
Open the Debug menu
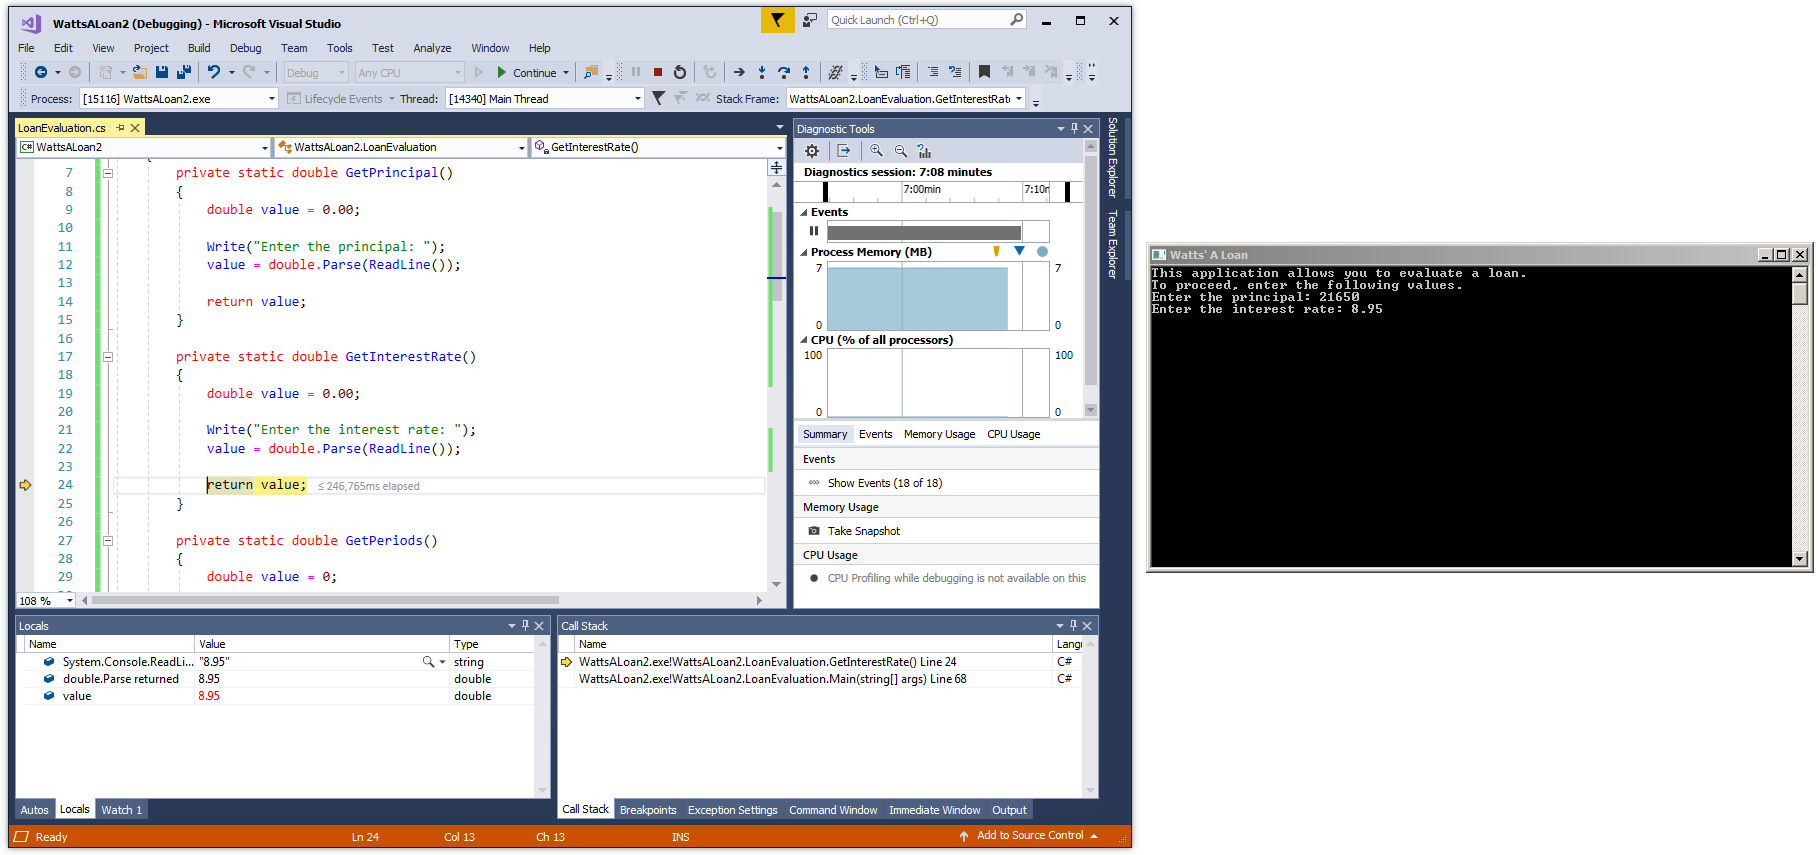pyautogui.click(x=245, y=48)
